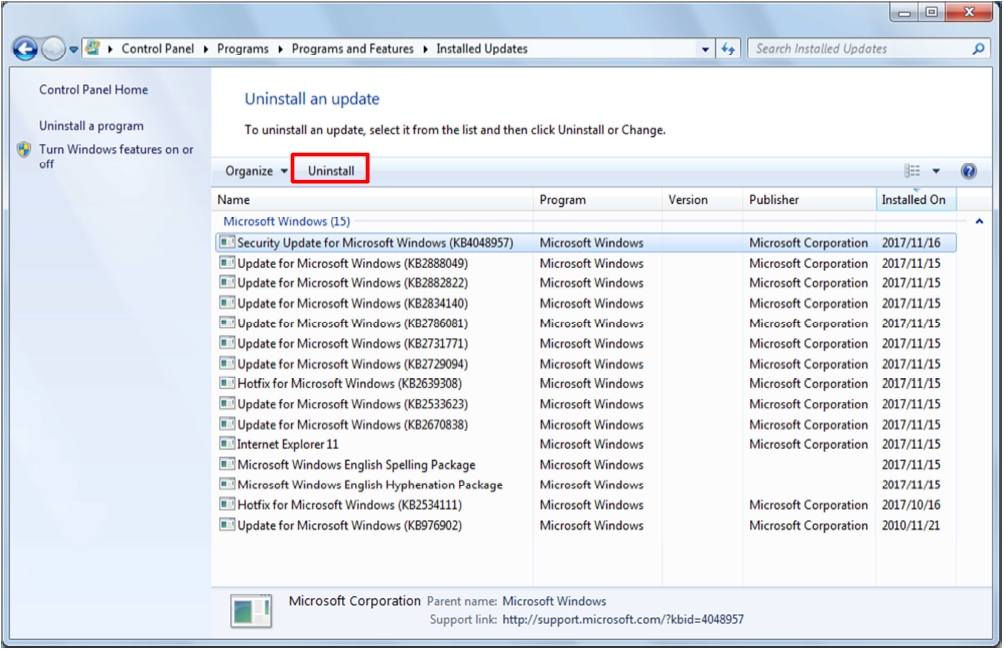
Task: Sort list by Name column header
Action: click(x=373, y=200)
